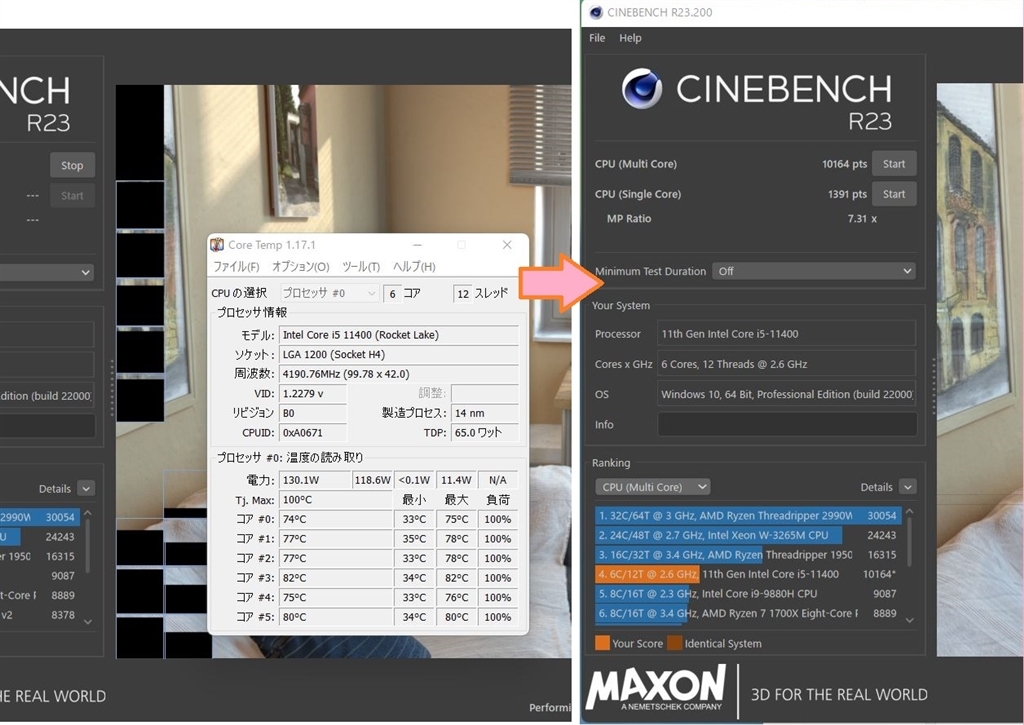Click the リビジョン value B0

pyautogui.click(x=313, y=413)
